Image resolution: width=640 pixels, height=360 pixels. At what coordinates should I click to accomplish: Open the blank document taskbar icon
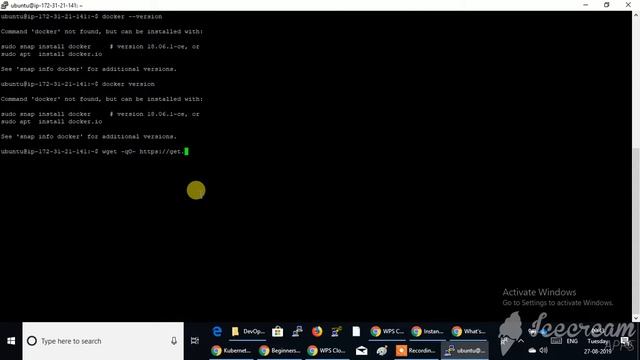point(356,331)
